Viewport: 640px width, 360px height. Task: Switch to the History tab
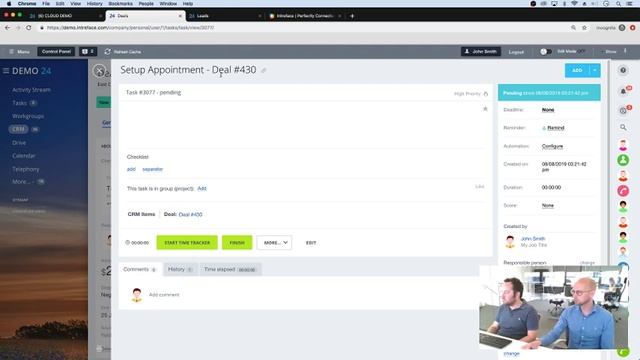tap(180, 269)
